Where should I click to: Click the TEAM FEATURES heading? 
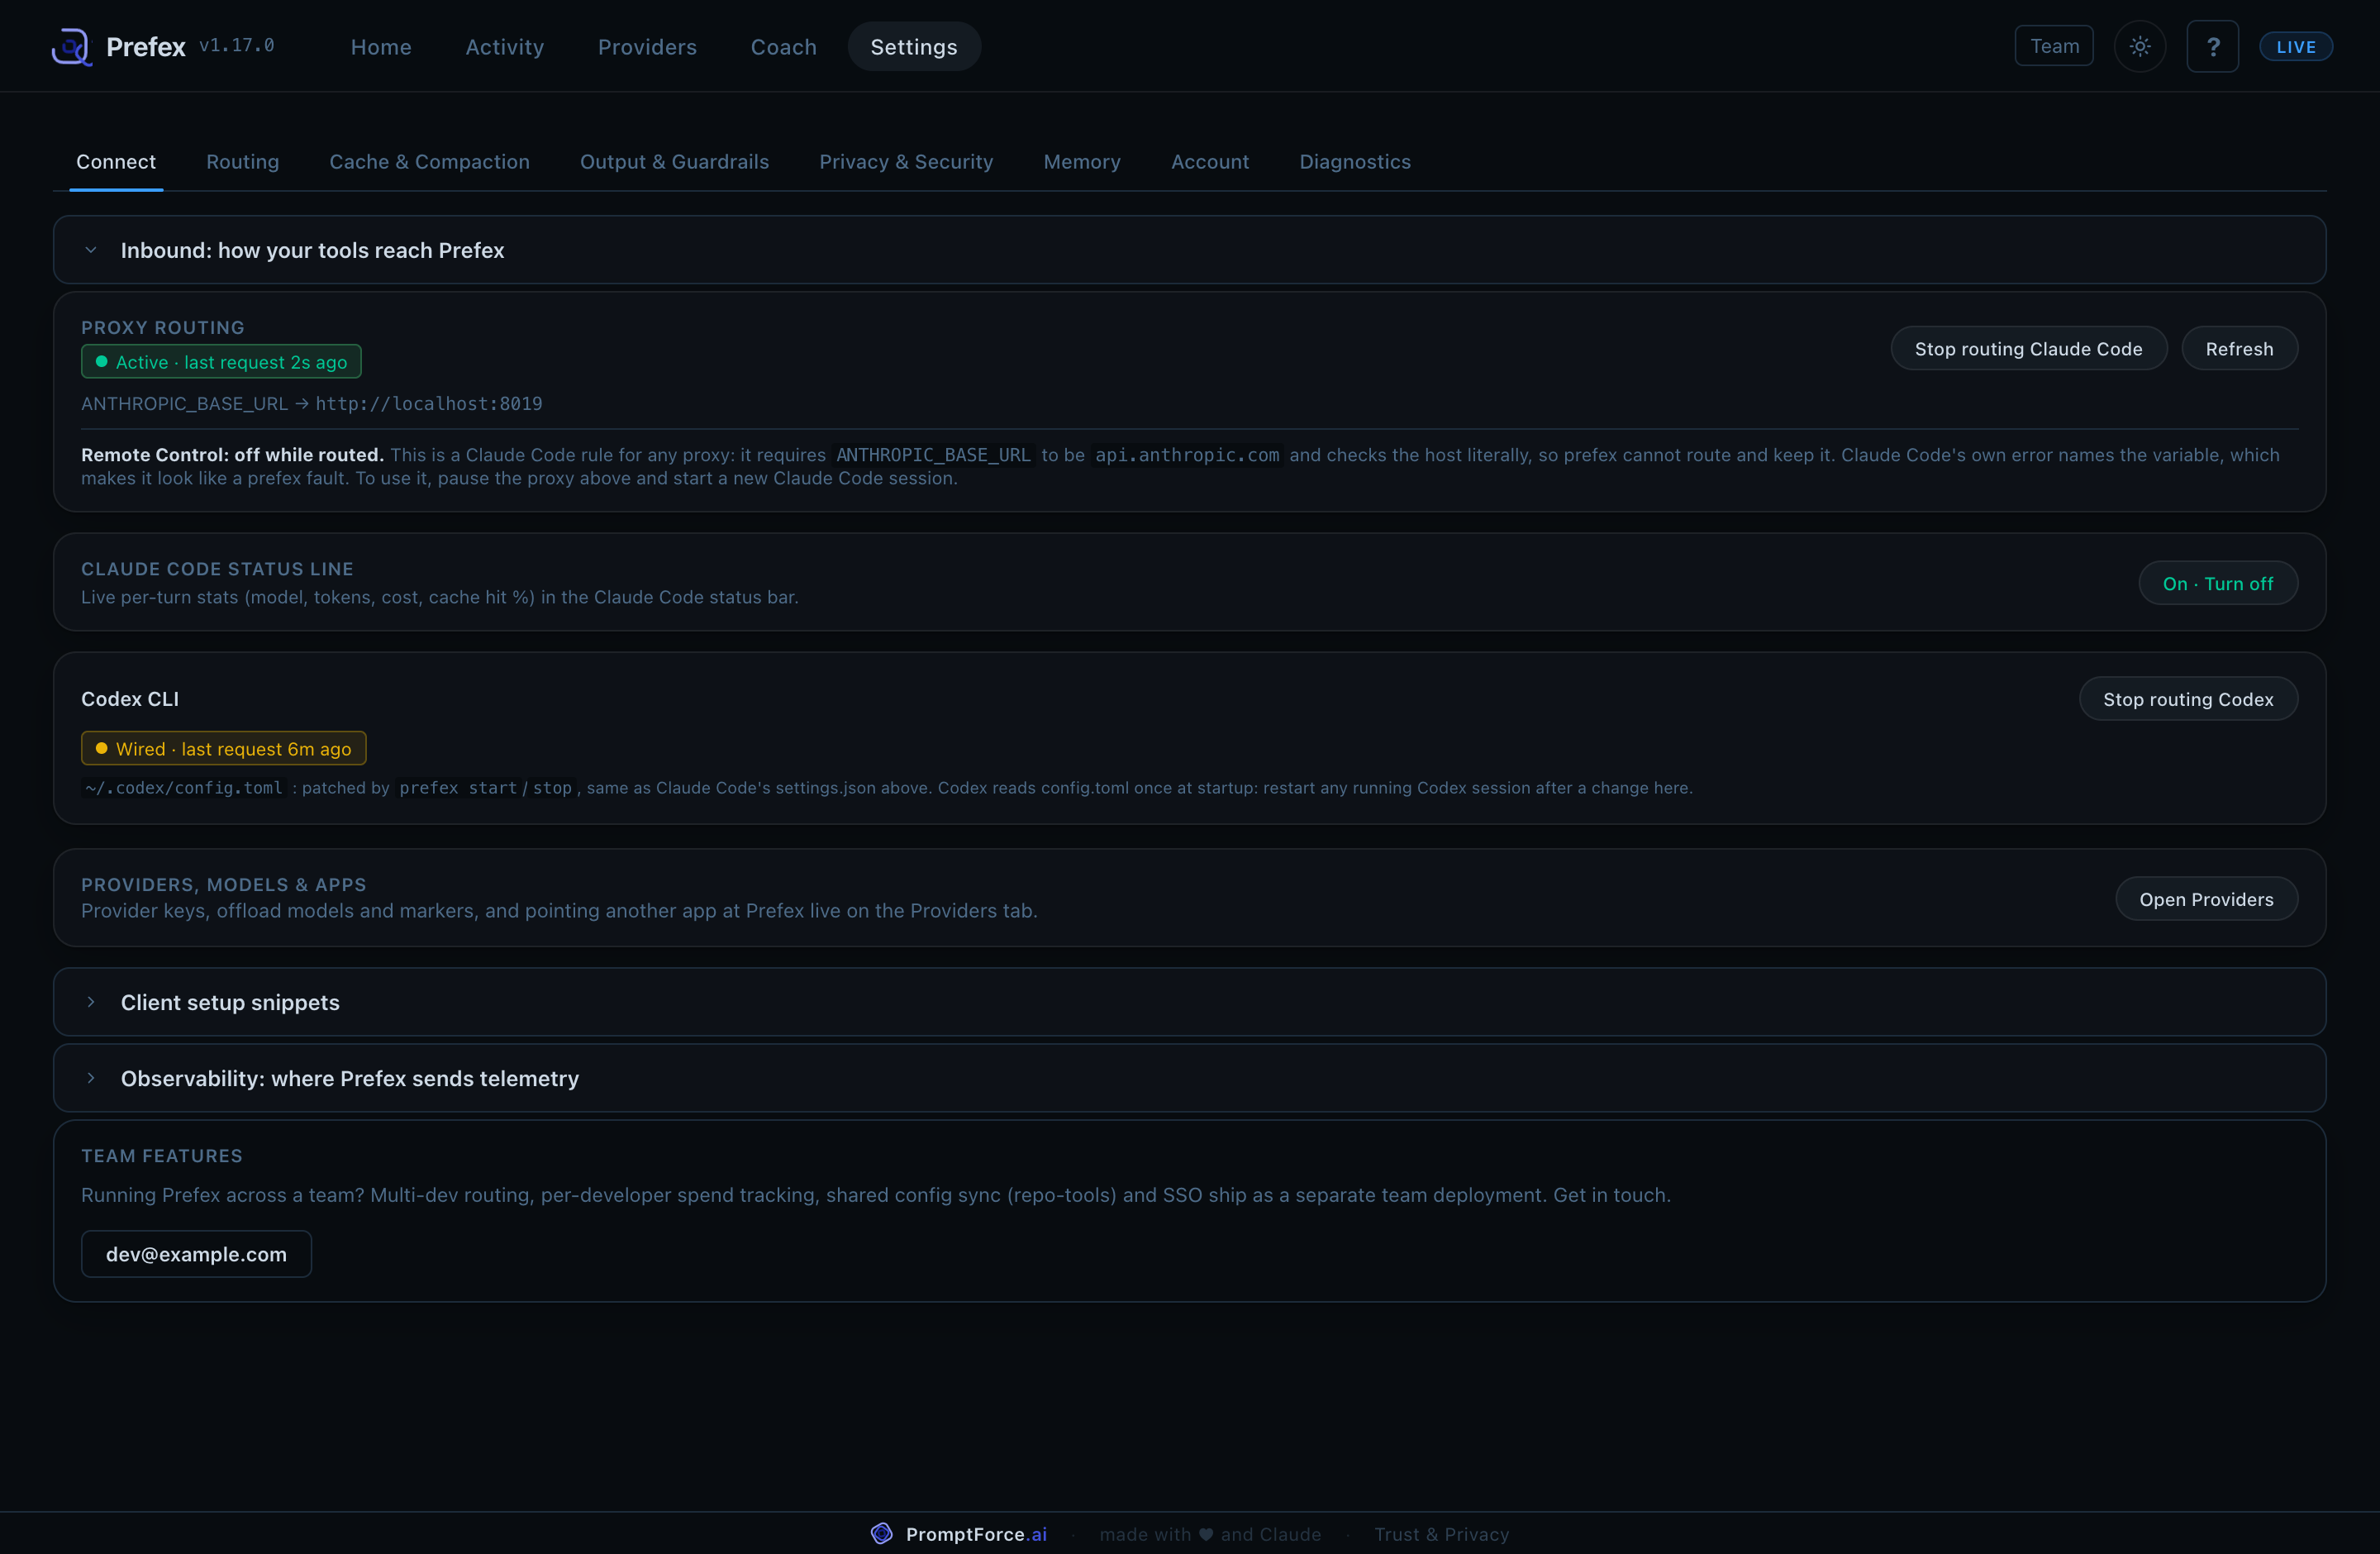pyautogui.click(x=162, y=1156)
